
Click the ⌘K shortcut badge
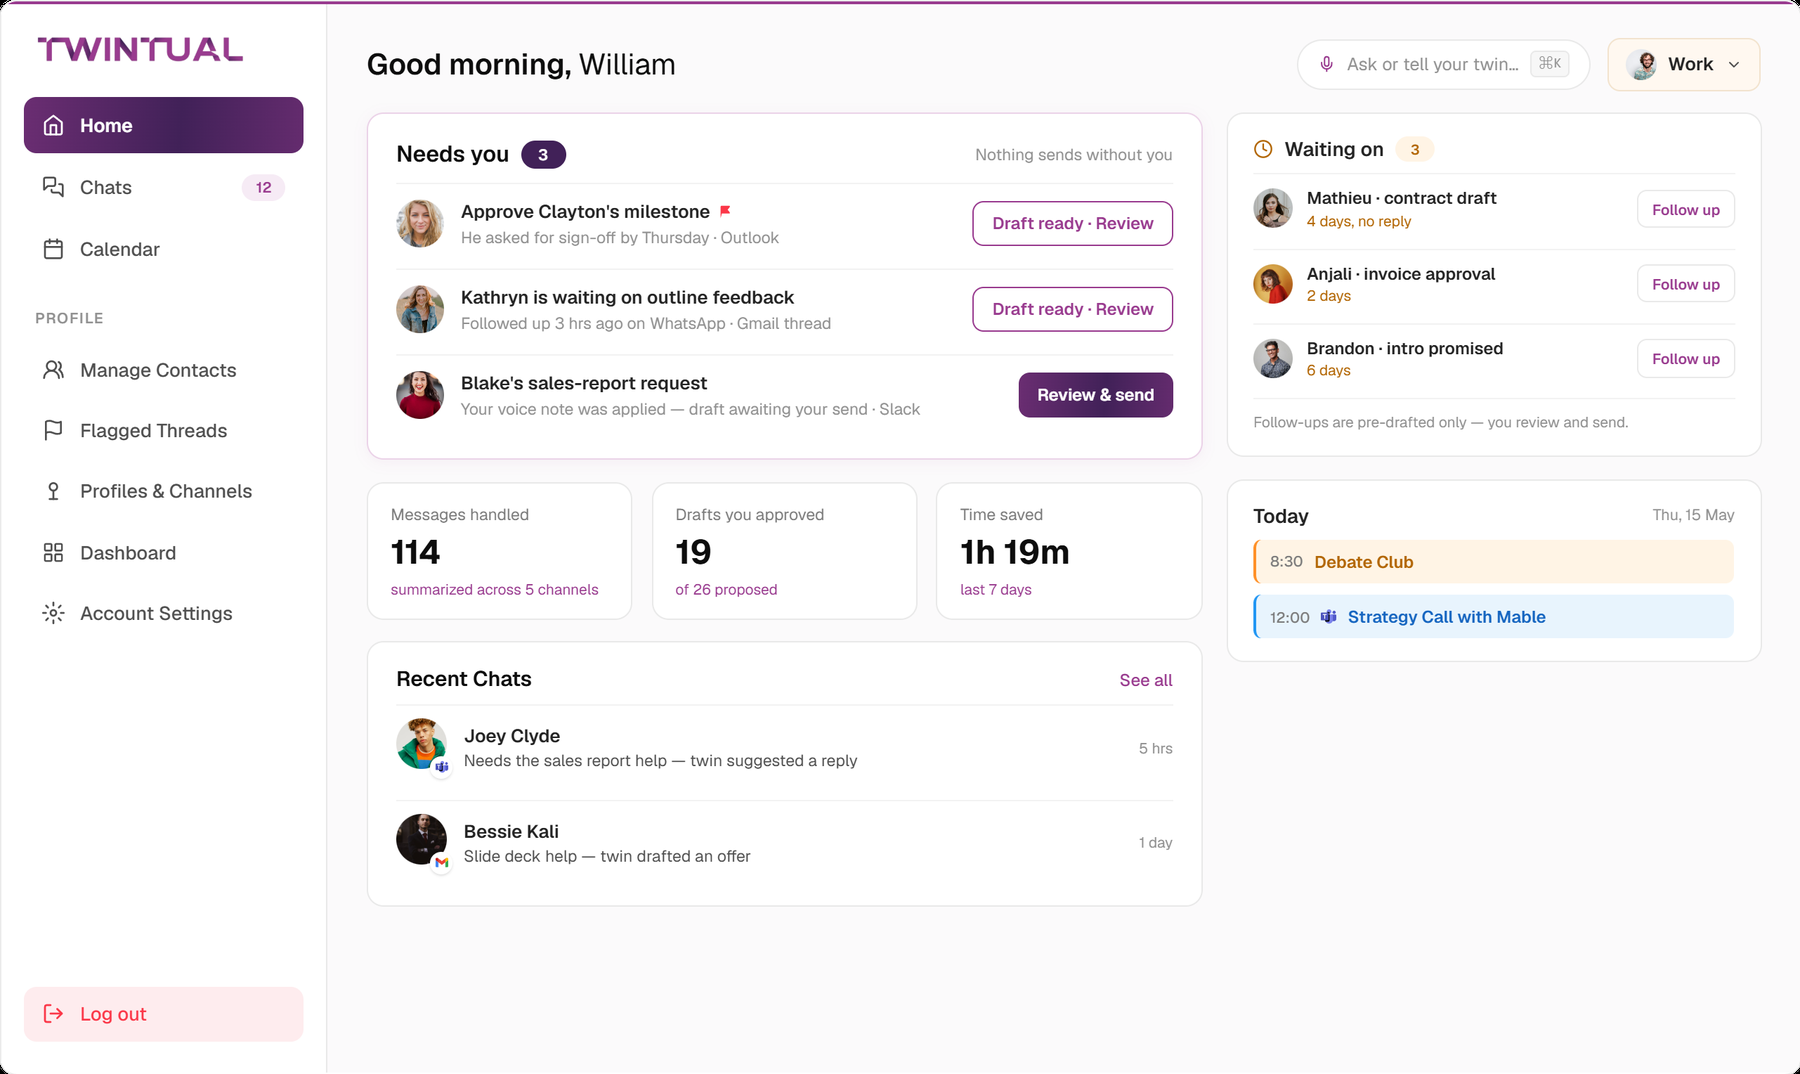[x=1550, y=63]
